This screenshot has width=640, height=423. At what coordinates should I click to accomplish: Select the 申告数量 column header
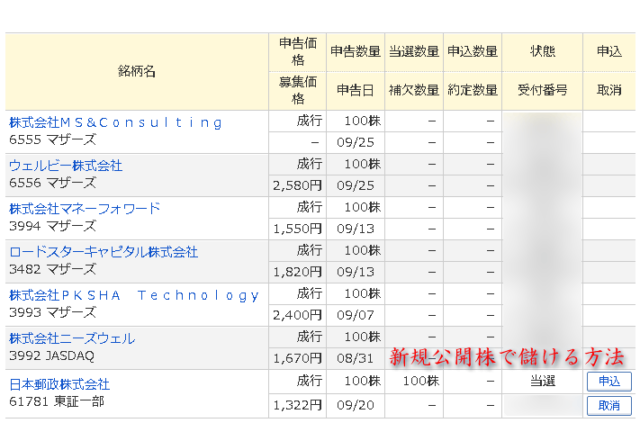[356, 52]
